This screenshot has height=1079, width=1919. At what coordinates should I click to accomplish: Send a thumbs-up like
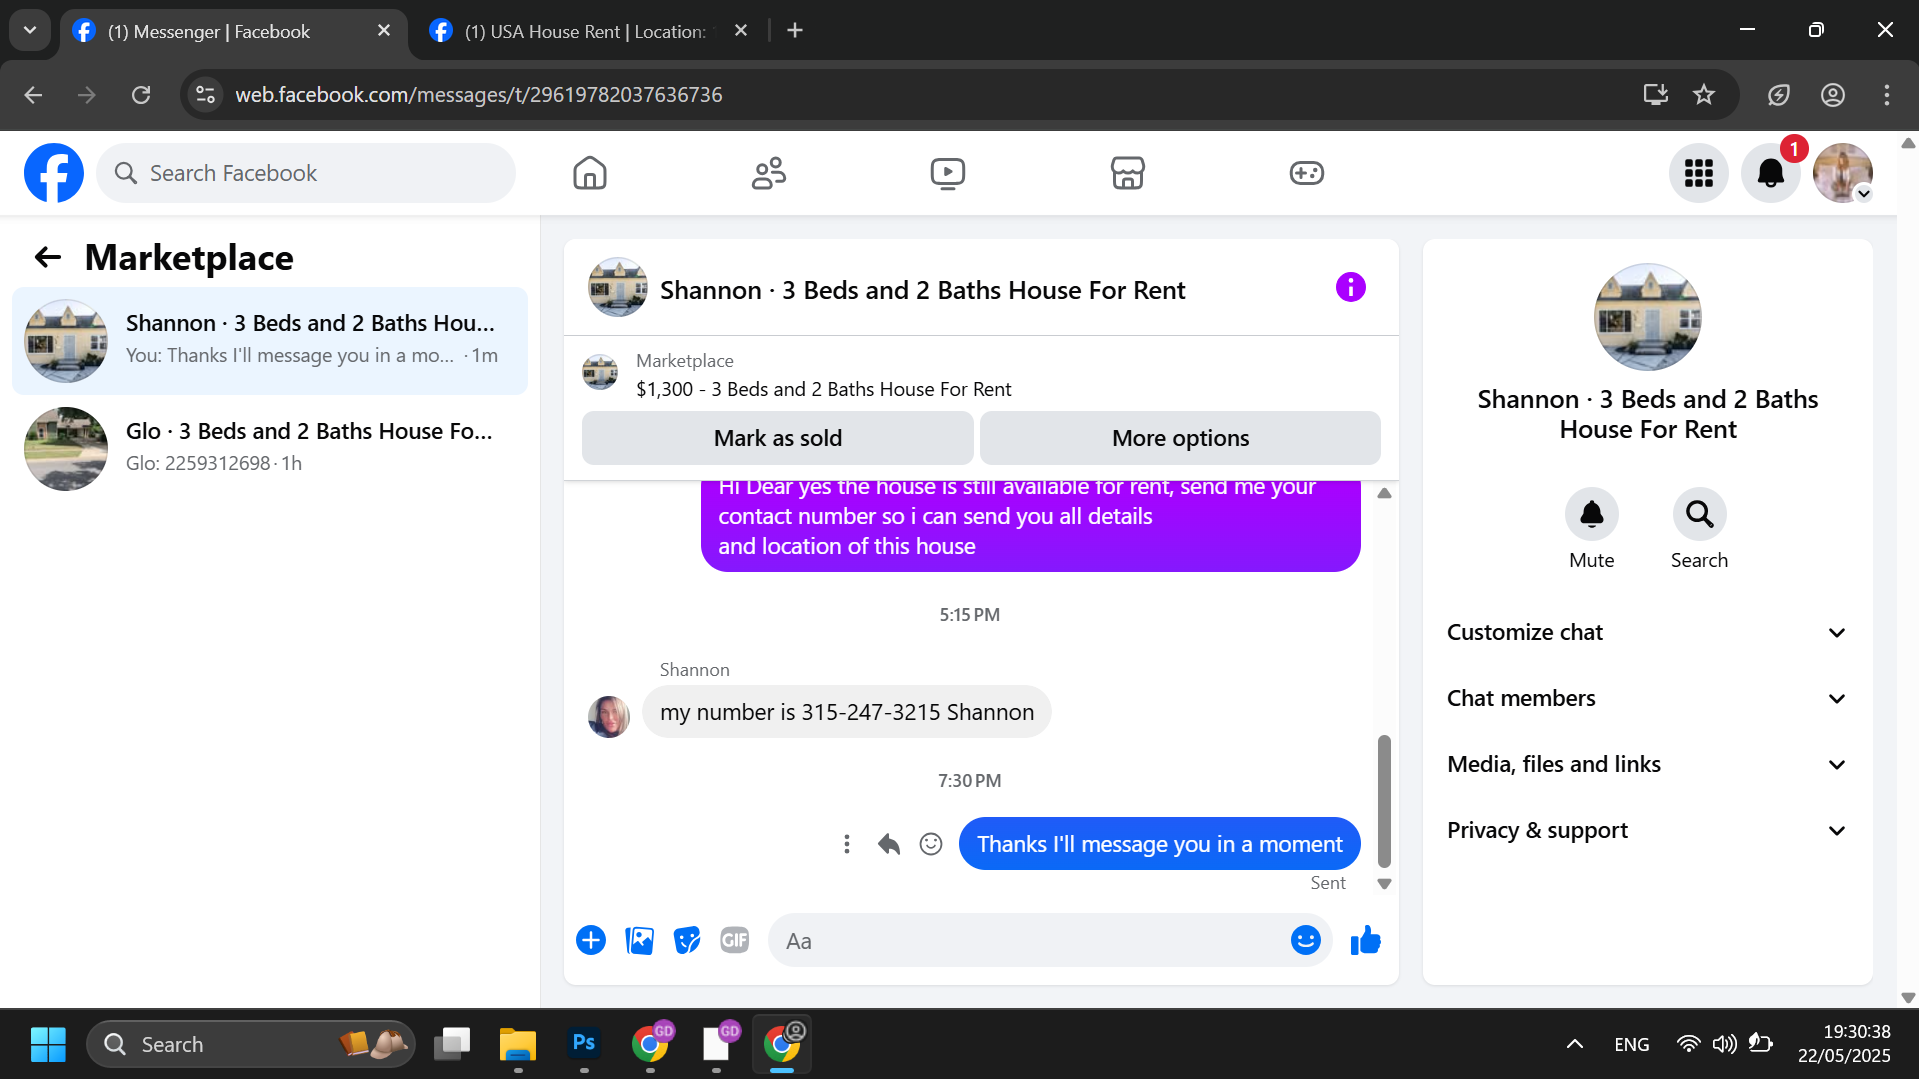click(x=1365, y=940)
